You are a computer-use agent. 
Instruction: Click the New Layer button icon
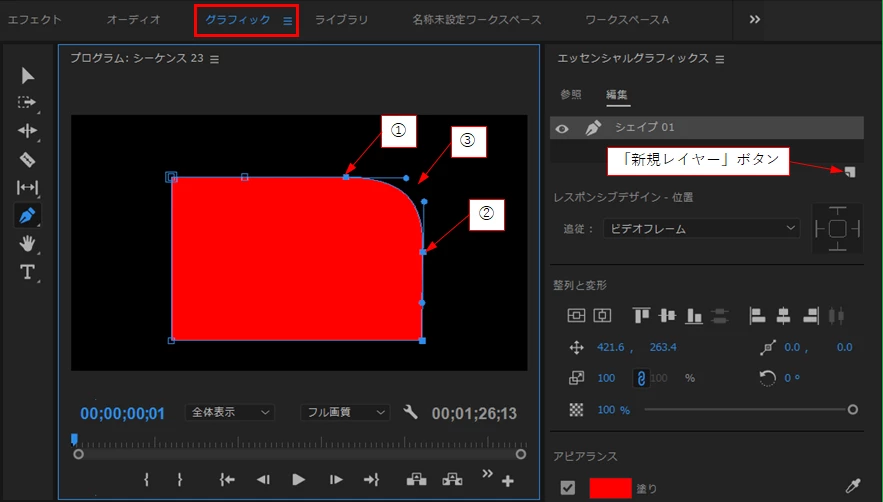850,172
